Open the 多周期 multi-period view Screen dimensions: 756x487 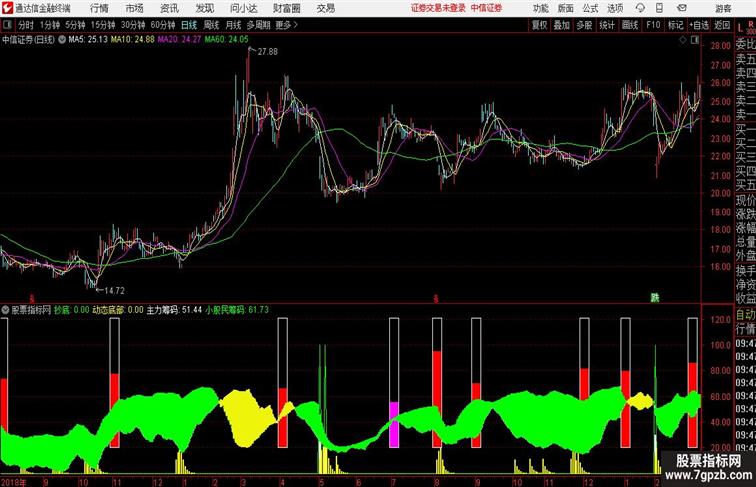click(258, 25)
